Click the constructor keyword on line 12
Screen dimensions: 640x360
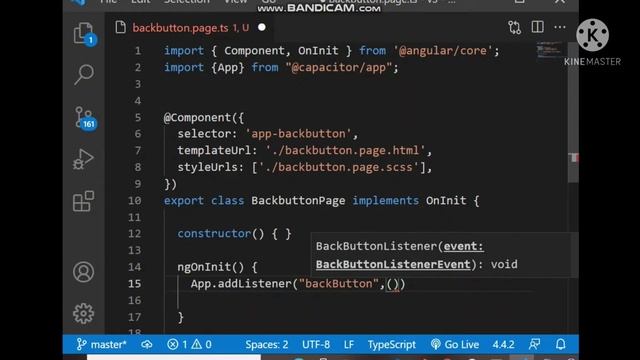point(214,233)
